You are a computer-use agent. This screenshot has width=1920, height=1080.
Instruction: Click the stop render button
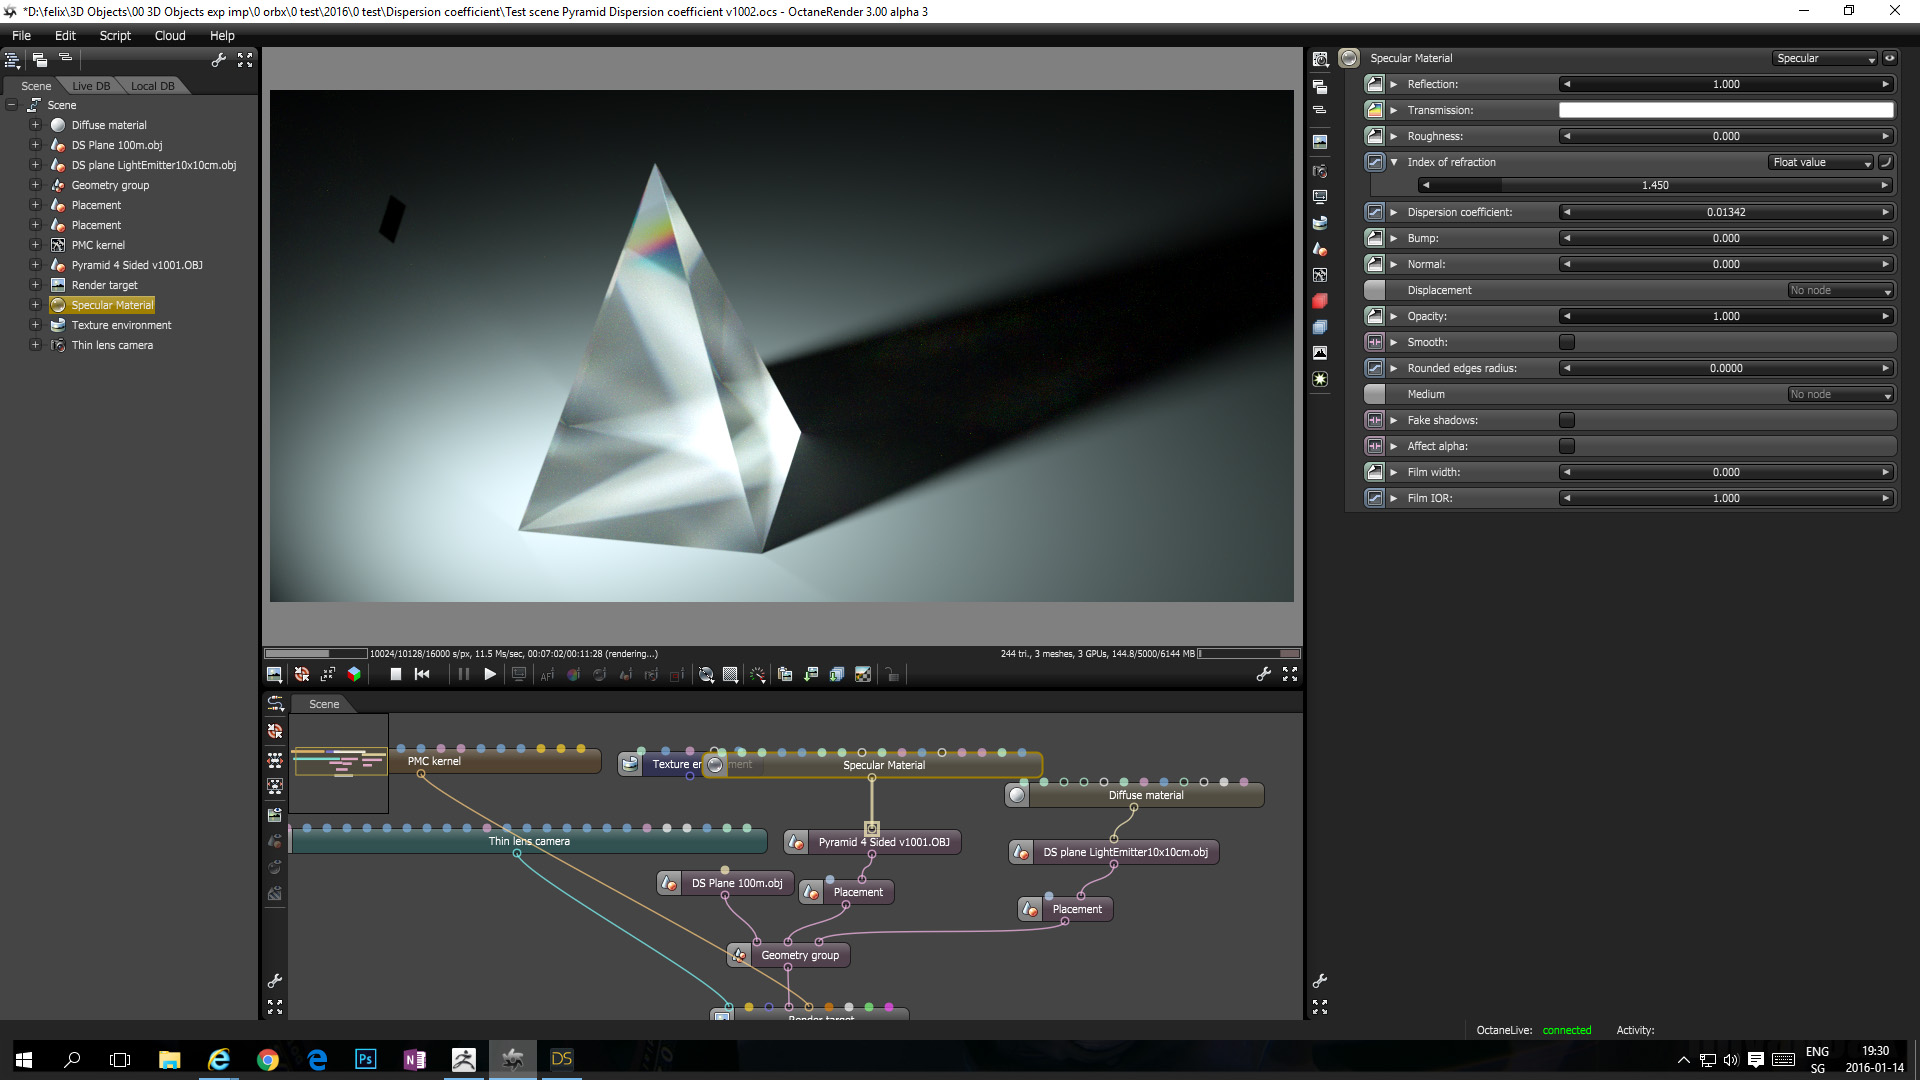[x=395, y=675]
